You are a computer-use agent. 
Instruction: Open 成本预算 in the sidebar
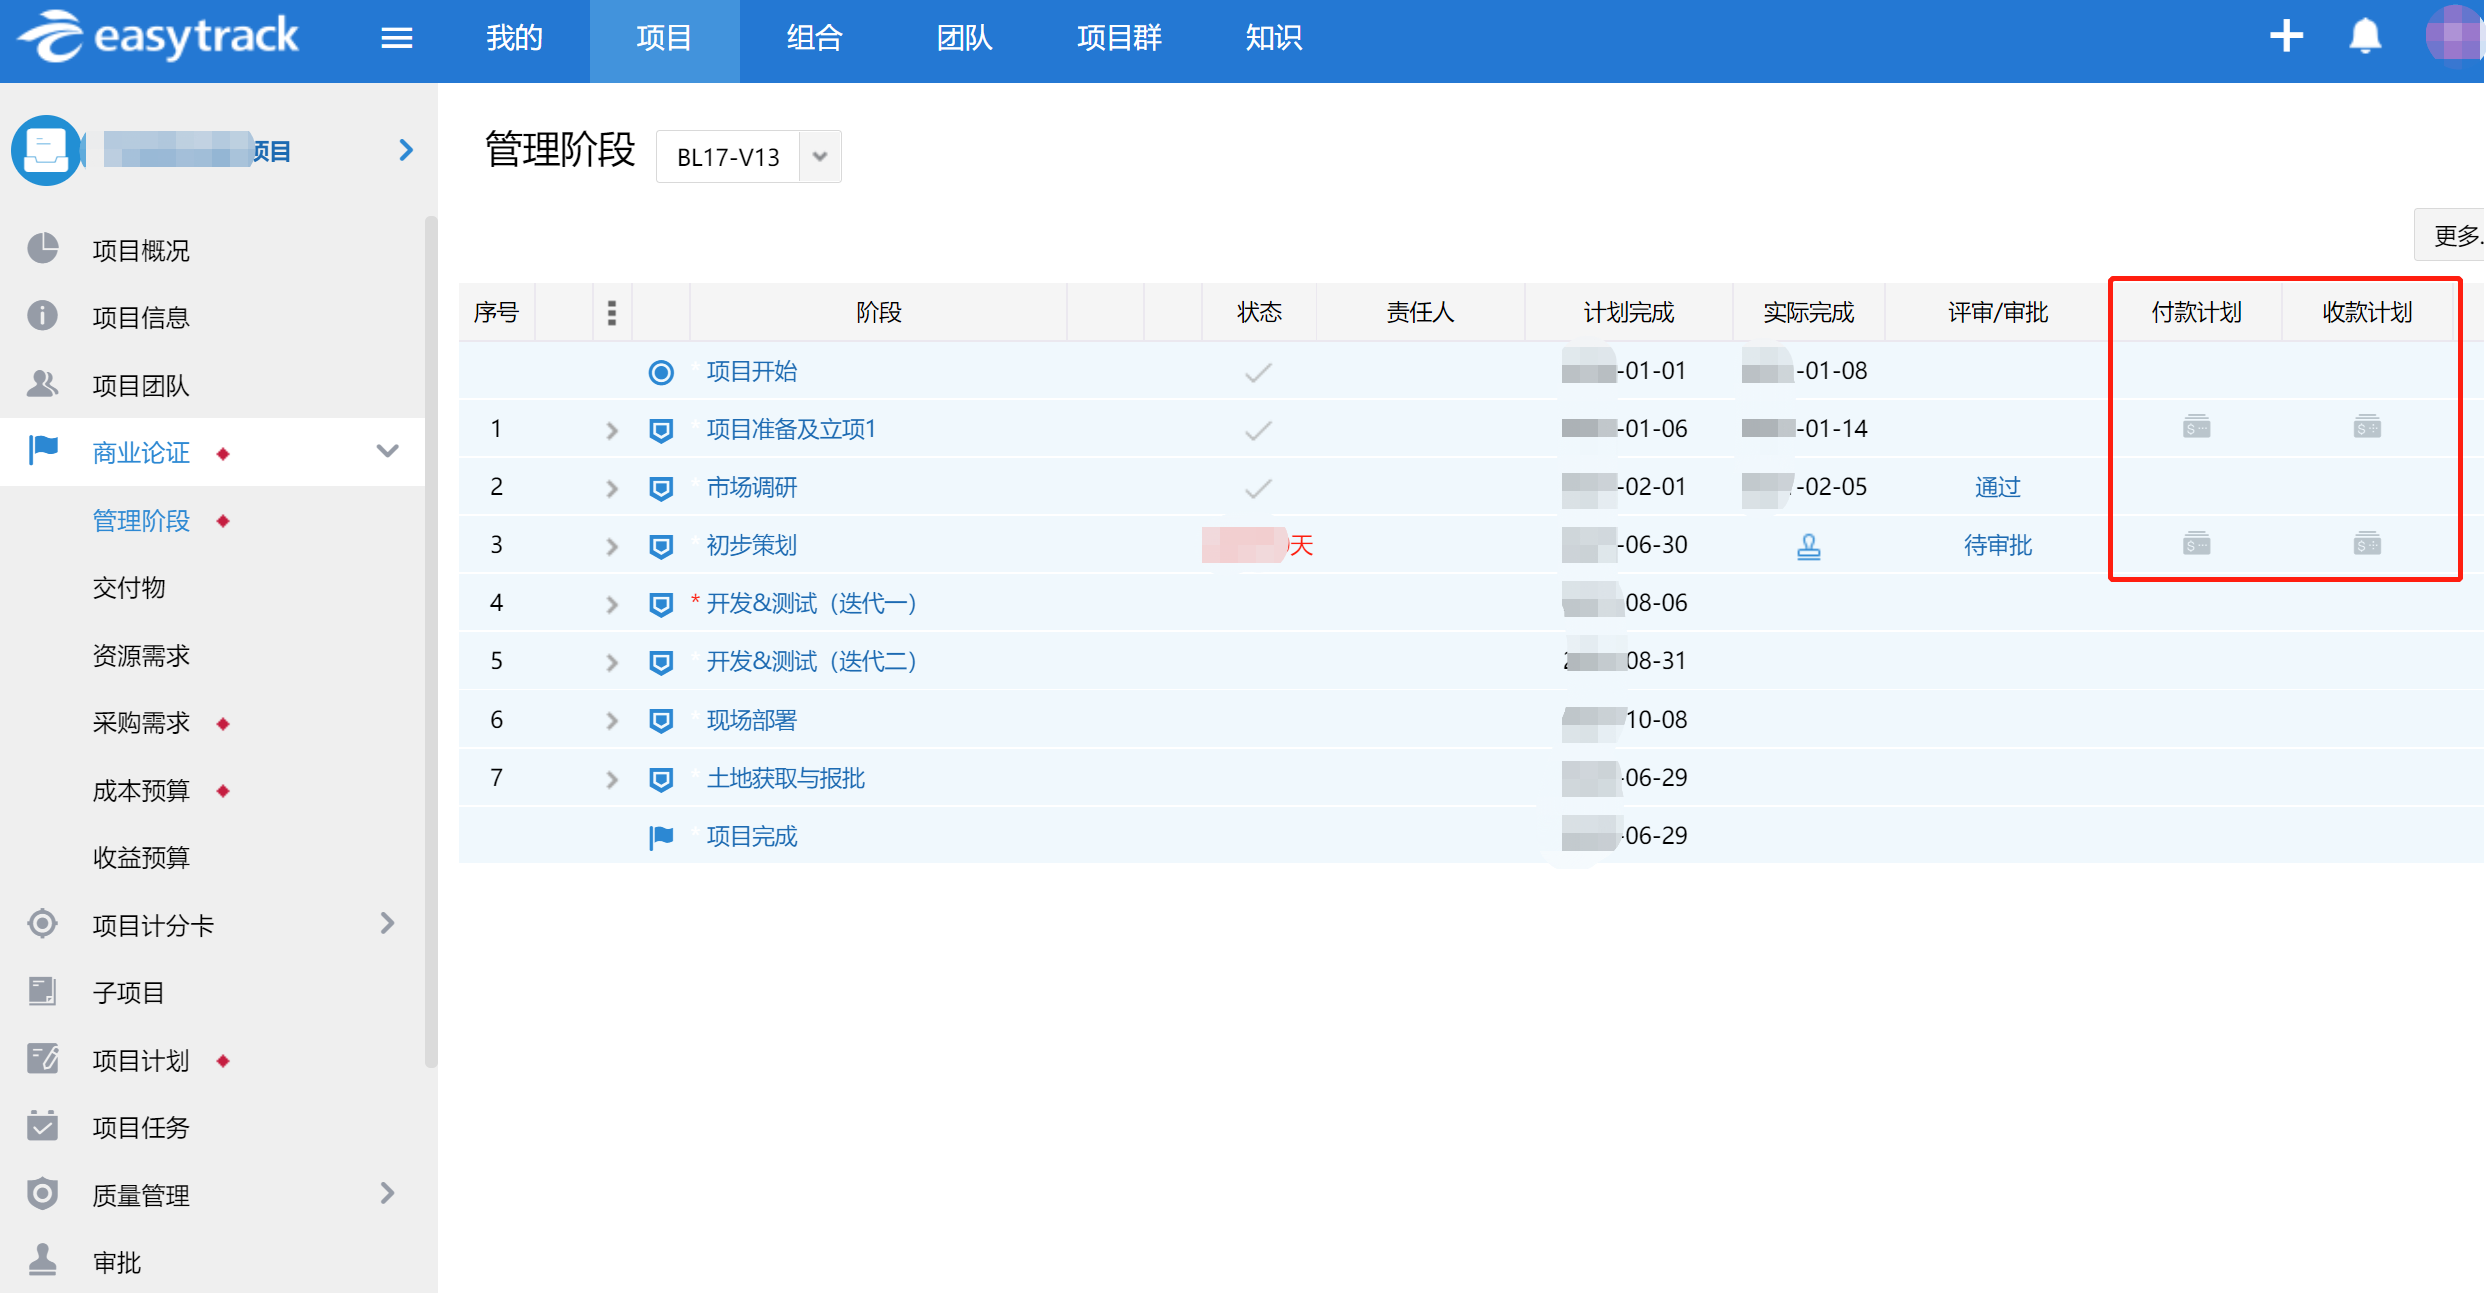(x=141, y=791)
